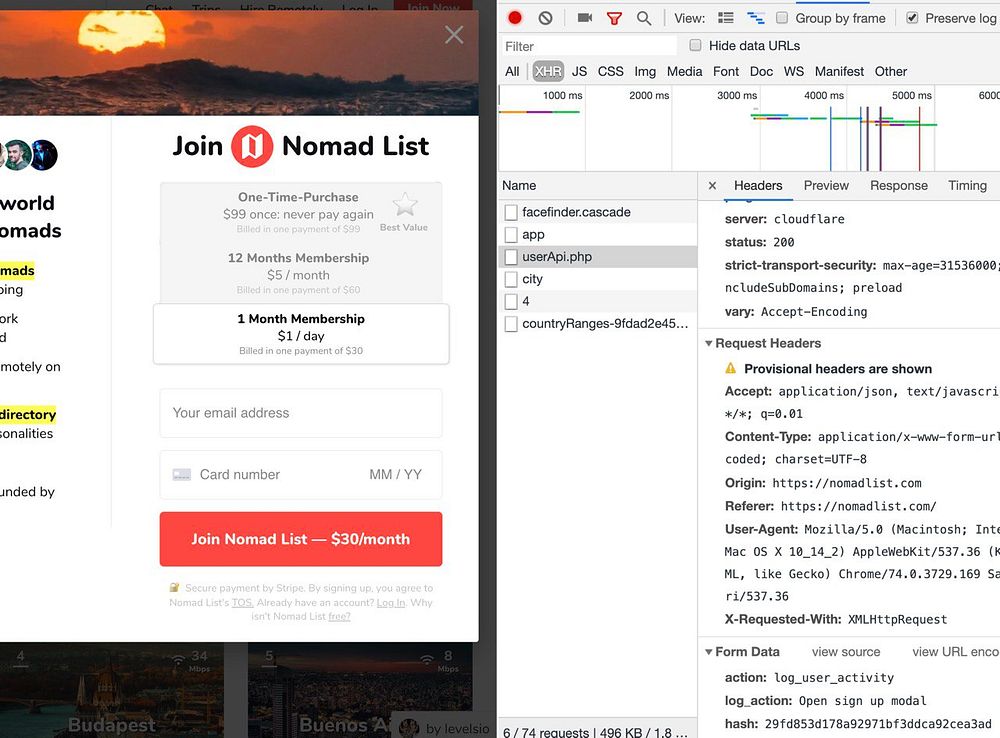Filter requests by Doc
This screenshot has width=1000, height=738.
coord(761,71)
